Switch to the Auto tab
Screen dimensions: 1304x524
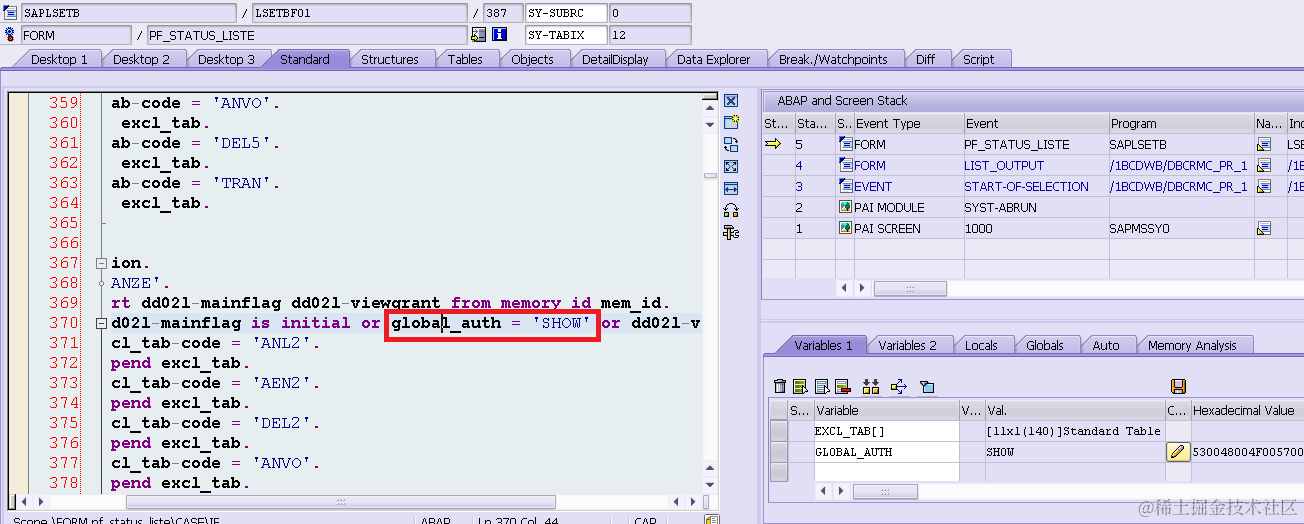coord(1106,345)
